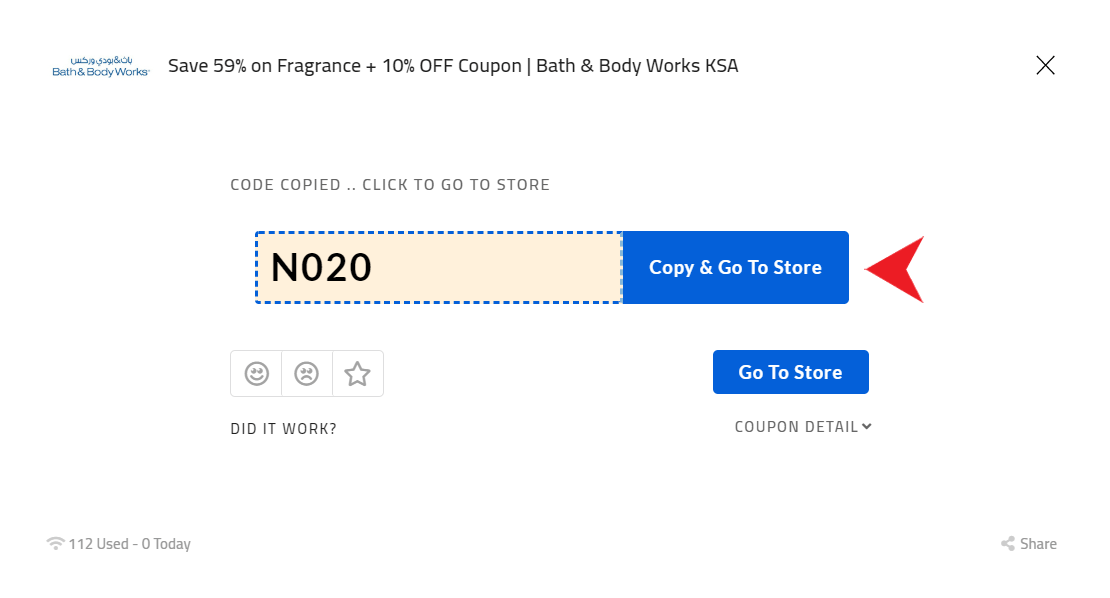Select the N020 coupon code box
The width and height of the screenshot is (1110, 598).
438,267
